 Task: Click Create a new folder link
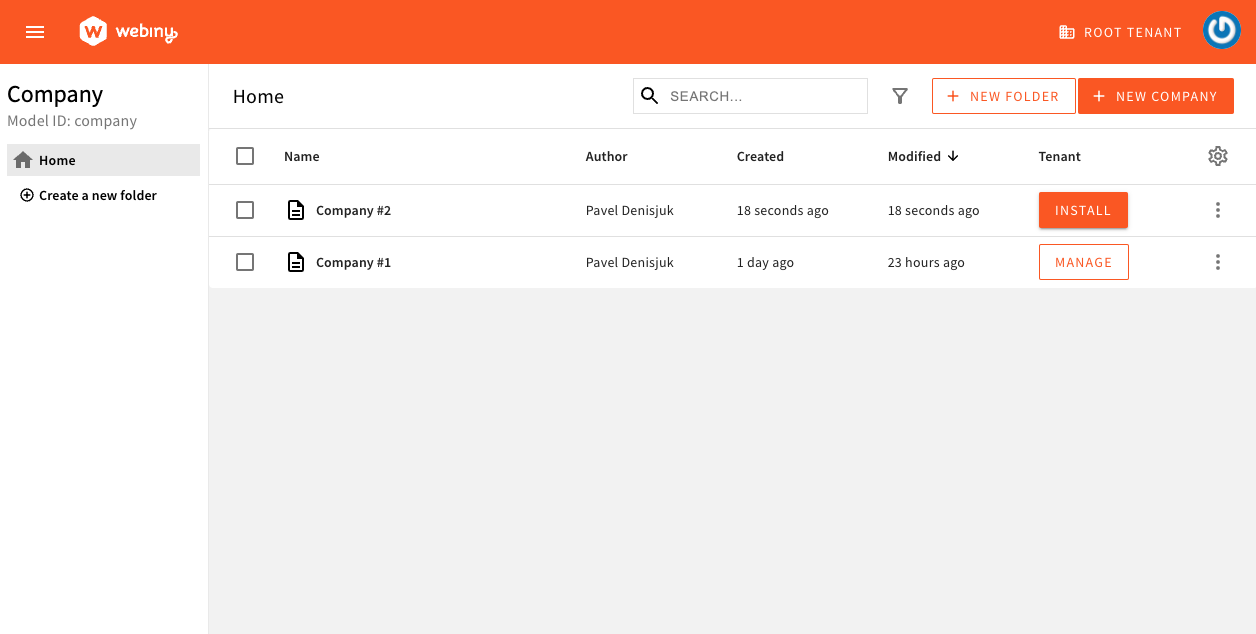(x=97, y=195)
